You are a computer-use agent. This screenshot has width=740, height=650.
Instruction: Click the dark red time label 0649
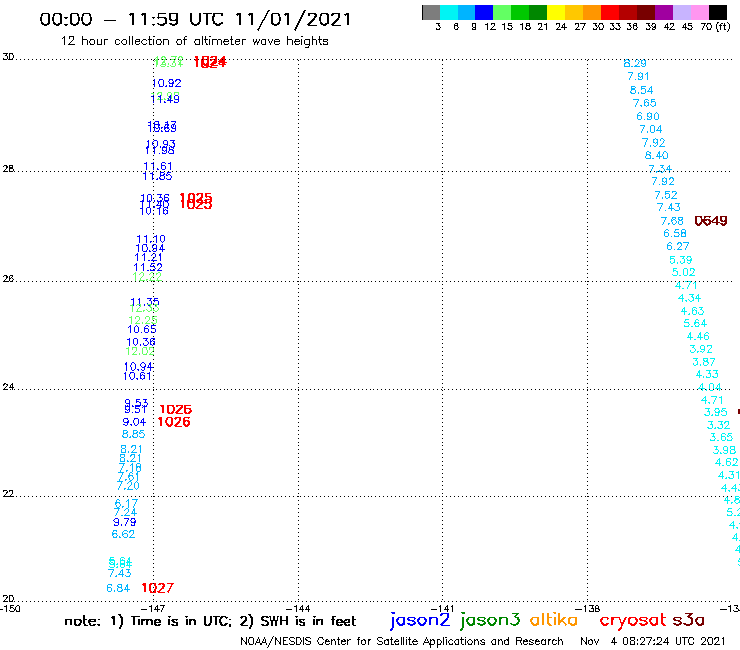point(711,220)
